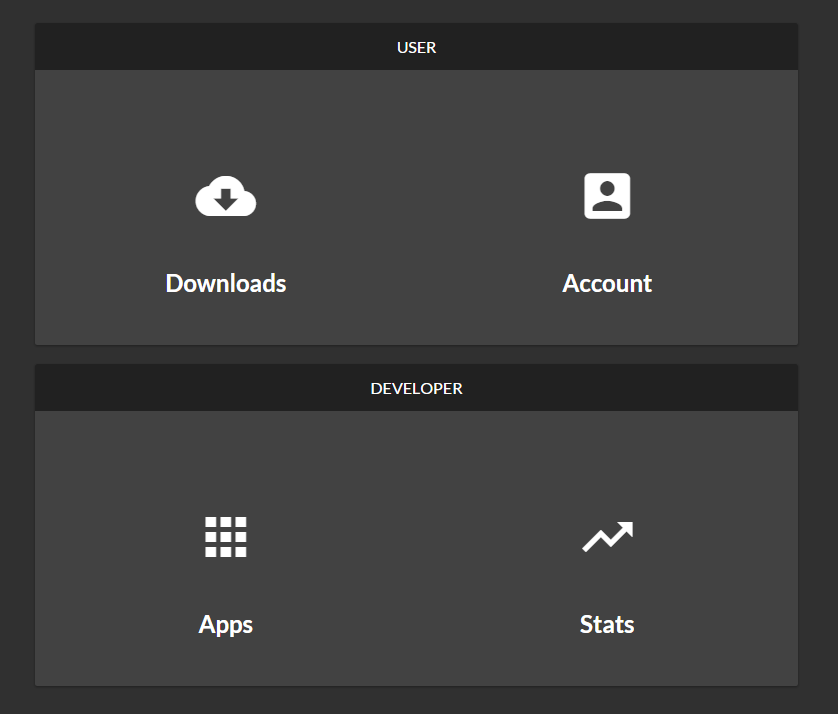
Task: Click the gap between User and Developer cards
Action: [x=416, y=355]
